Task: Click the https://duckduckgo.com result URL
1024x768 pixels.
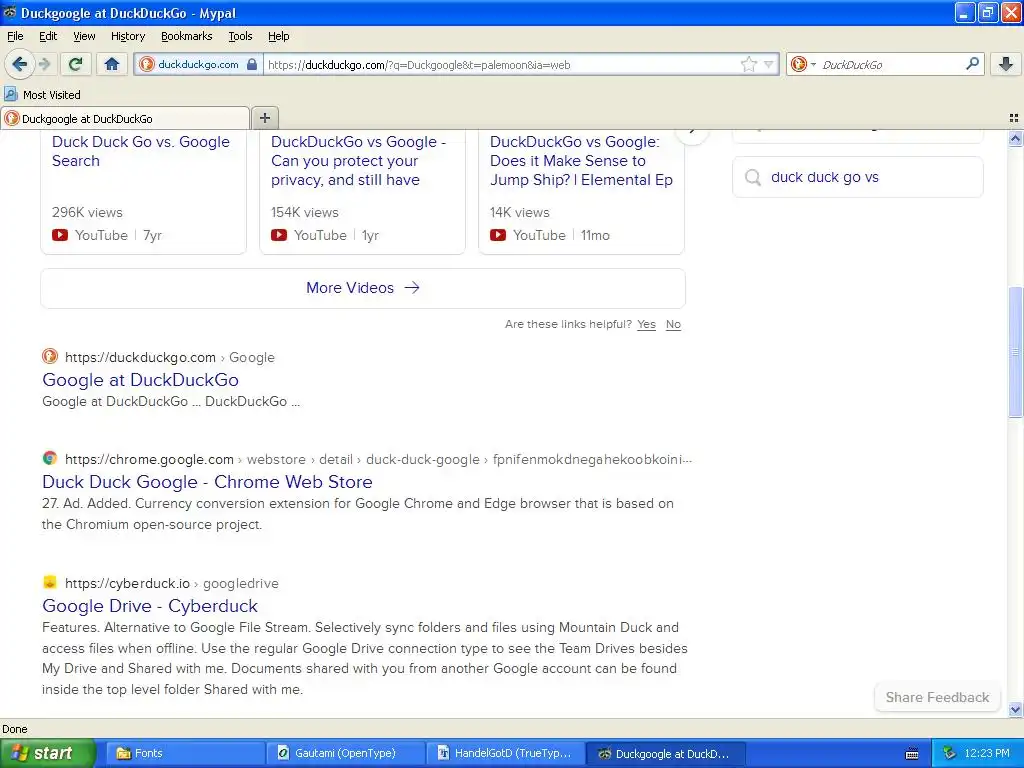Action: (x=140, y=357)
